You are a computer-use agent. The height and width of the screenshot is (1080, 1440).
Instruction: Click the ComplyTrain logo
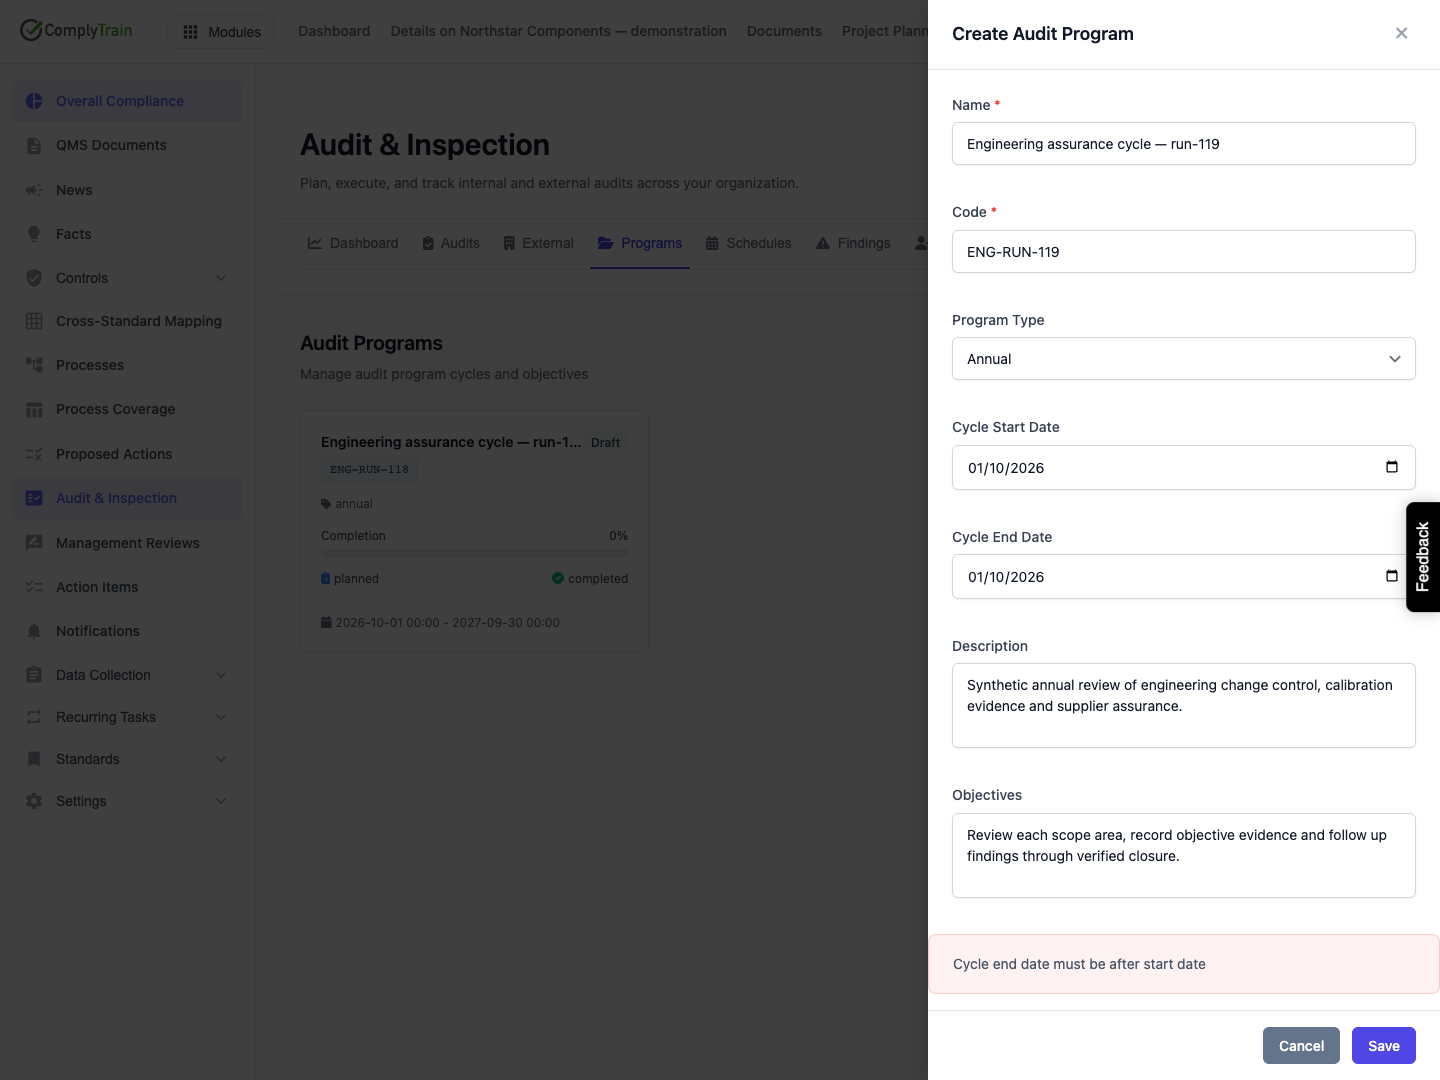pos(76,30)
